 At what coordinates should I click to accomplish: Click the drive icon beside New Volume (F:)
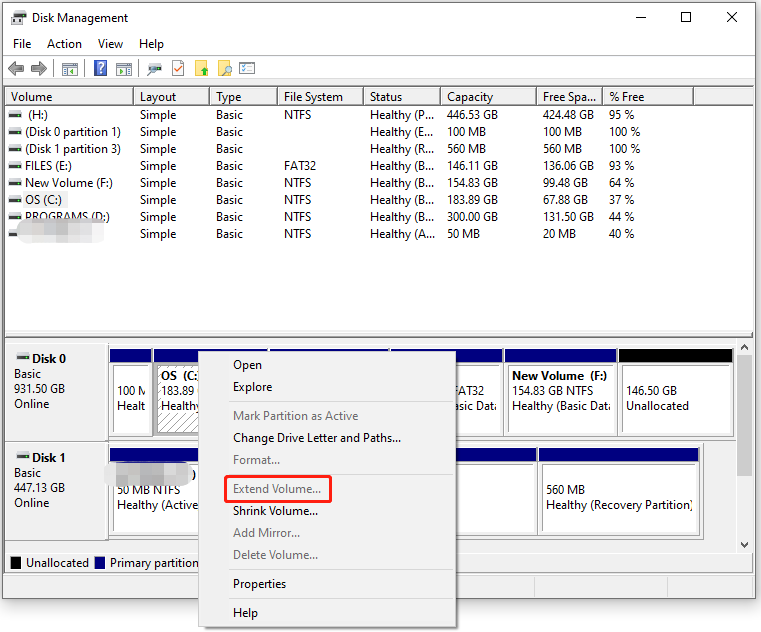click(x=15, y=183)
